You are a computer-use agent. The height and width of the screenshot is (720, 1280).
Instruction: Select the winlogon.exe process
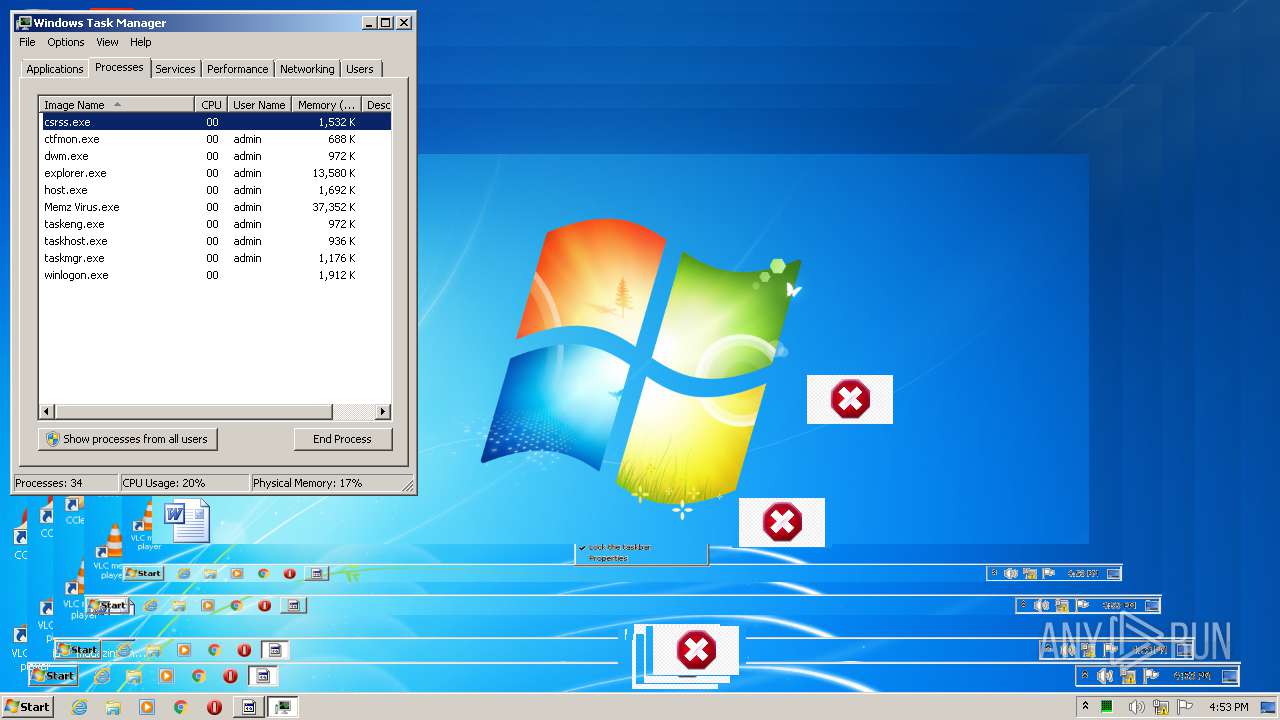click(x=215, y=275)
